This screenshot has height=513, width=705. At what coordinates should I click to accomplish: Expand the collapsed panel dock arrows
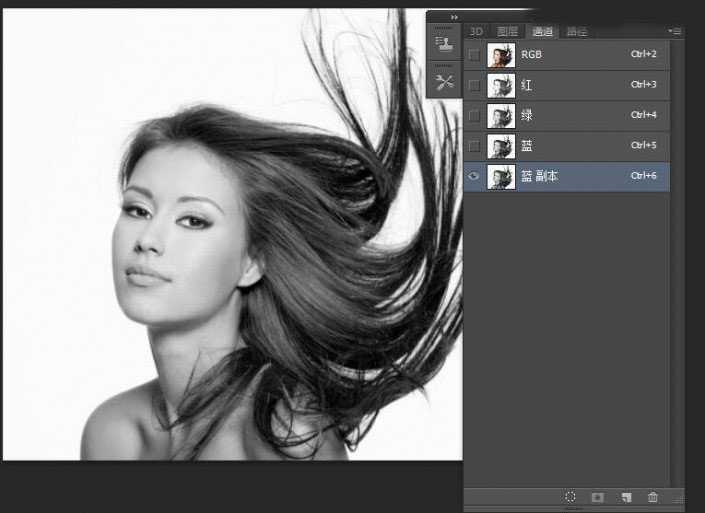(454, 17)
